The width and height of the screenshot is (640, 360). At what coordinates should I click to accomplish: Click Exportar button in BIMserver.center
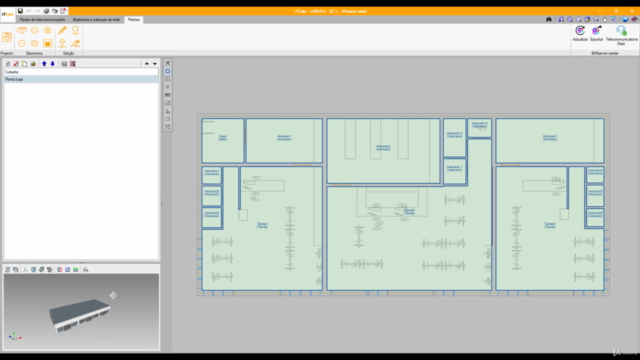(x=596, y=33)
